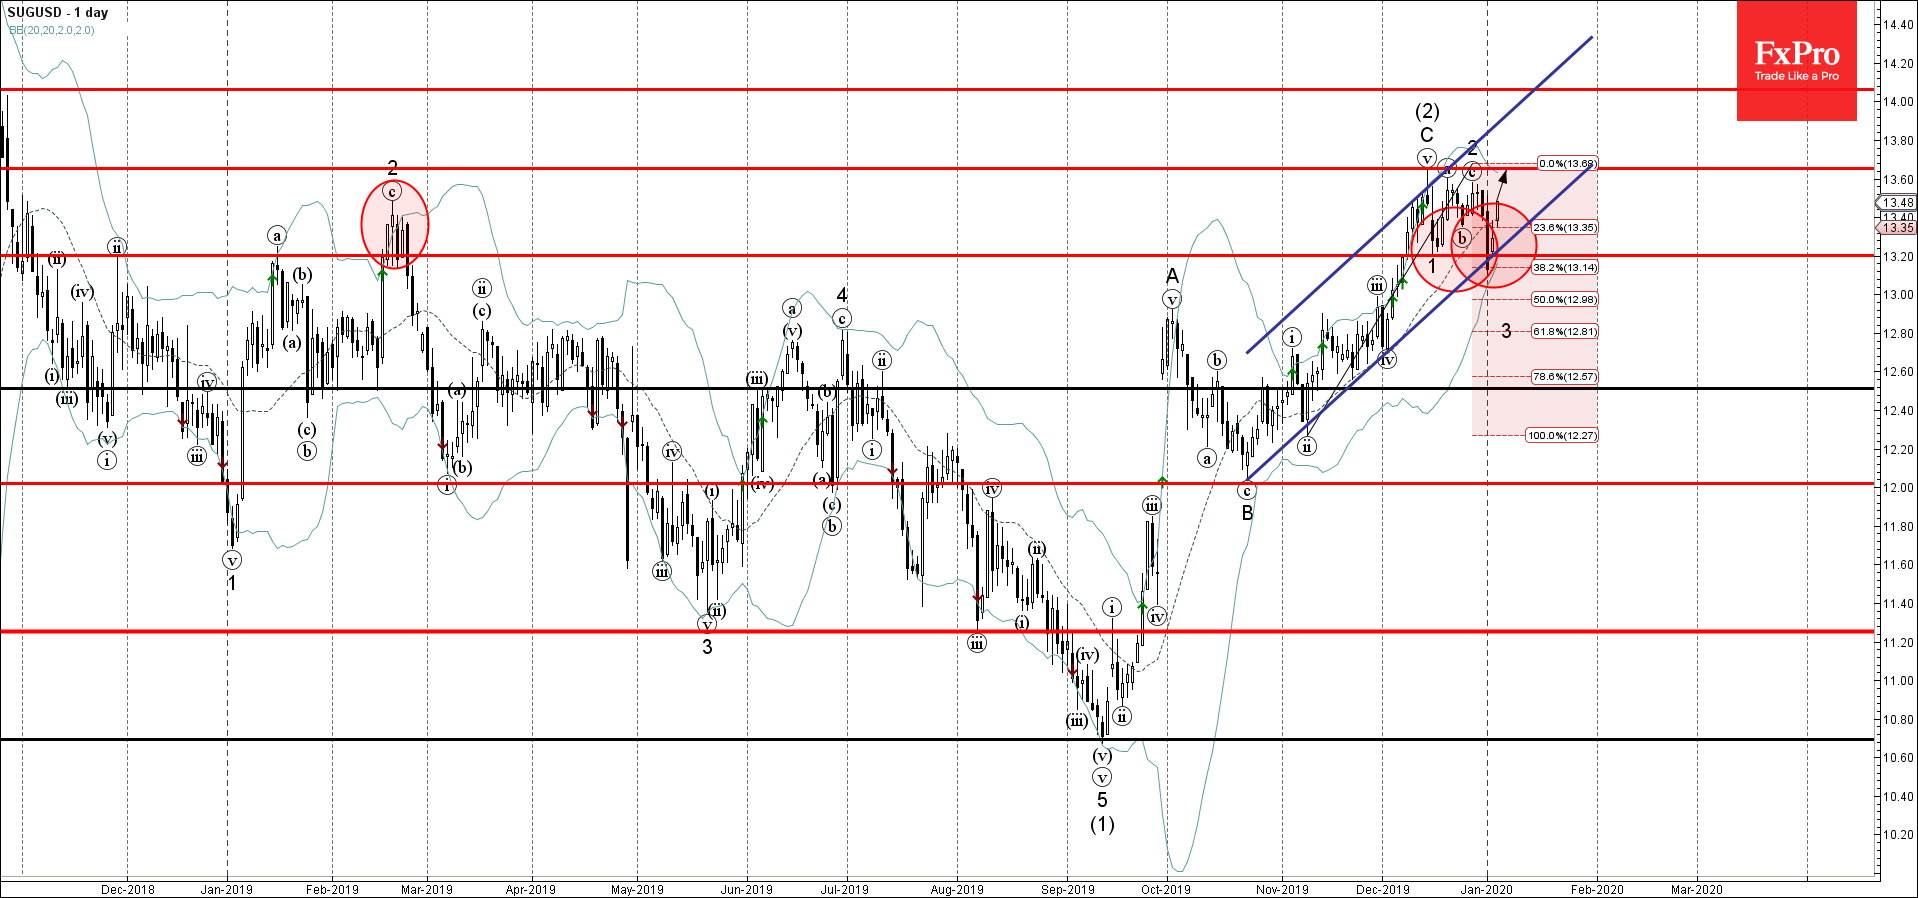
Task: Click the 100.0%(12.27) Fibonacci level label
Action: [x=1561, y=435]
